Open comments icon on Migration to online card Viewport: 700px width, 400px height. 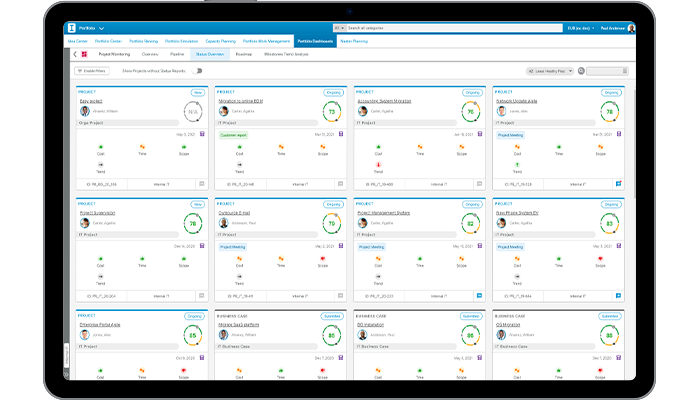[x=340, y=184]
